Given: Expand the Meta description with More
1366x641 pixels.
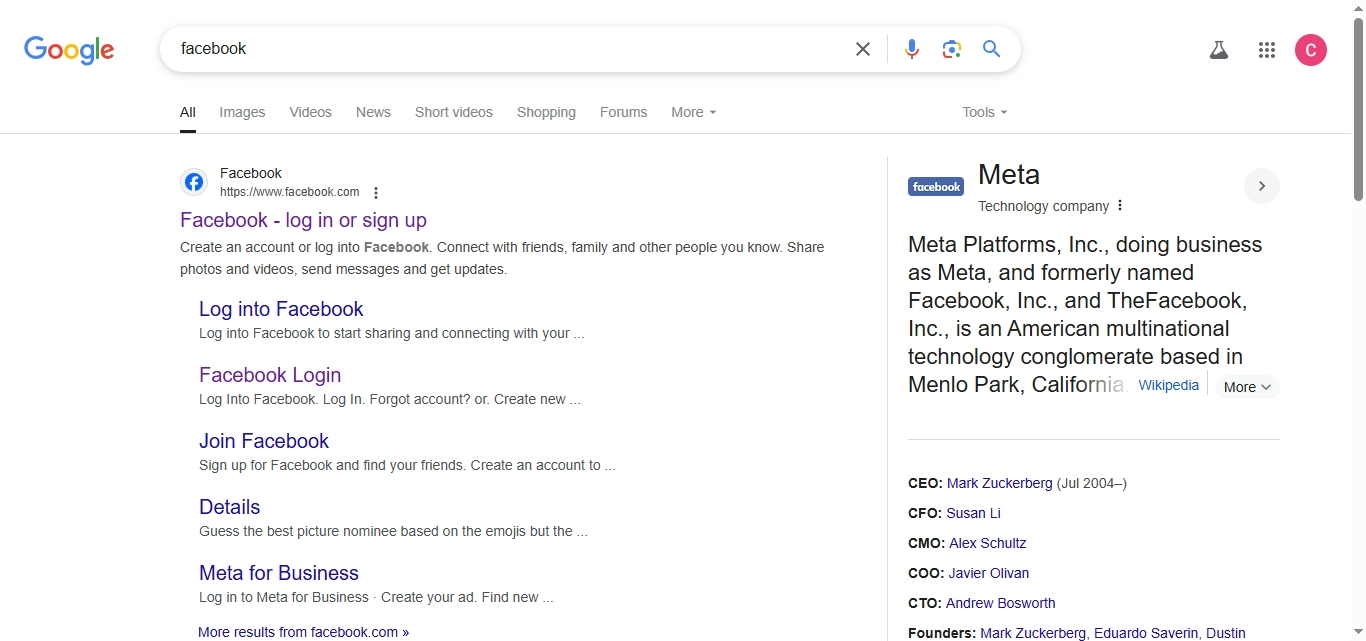Looking at the screenshot, I should pos(1247,387).
